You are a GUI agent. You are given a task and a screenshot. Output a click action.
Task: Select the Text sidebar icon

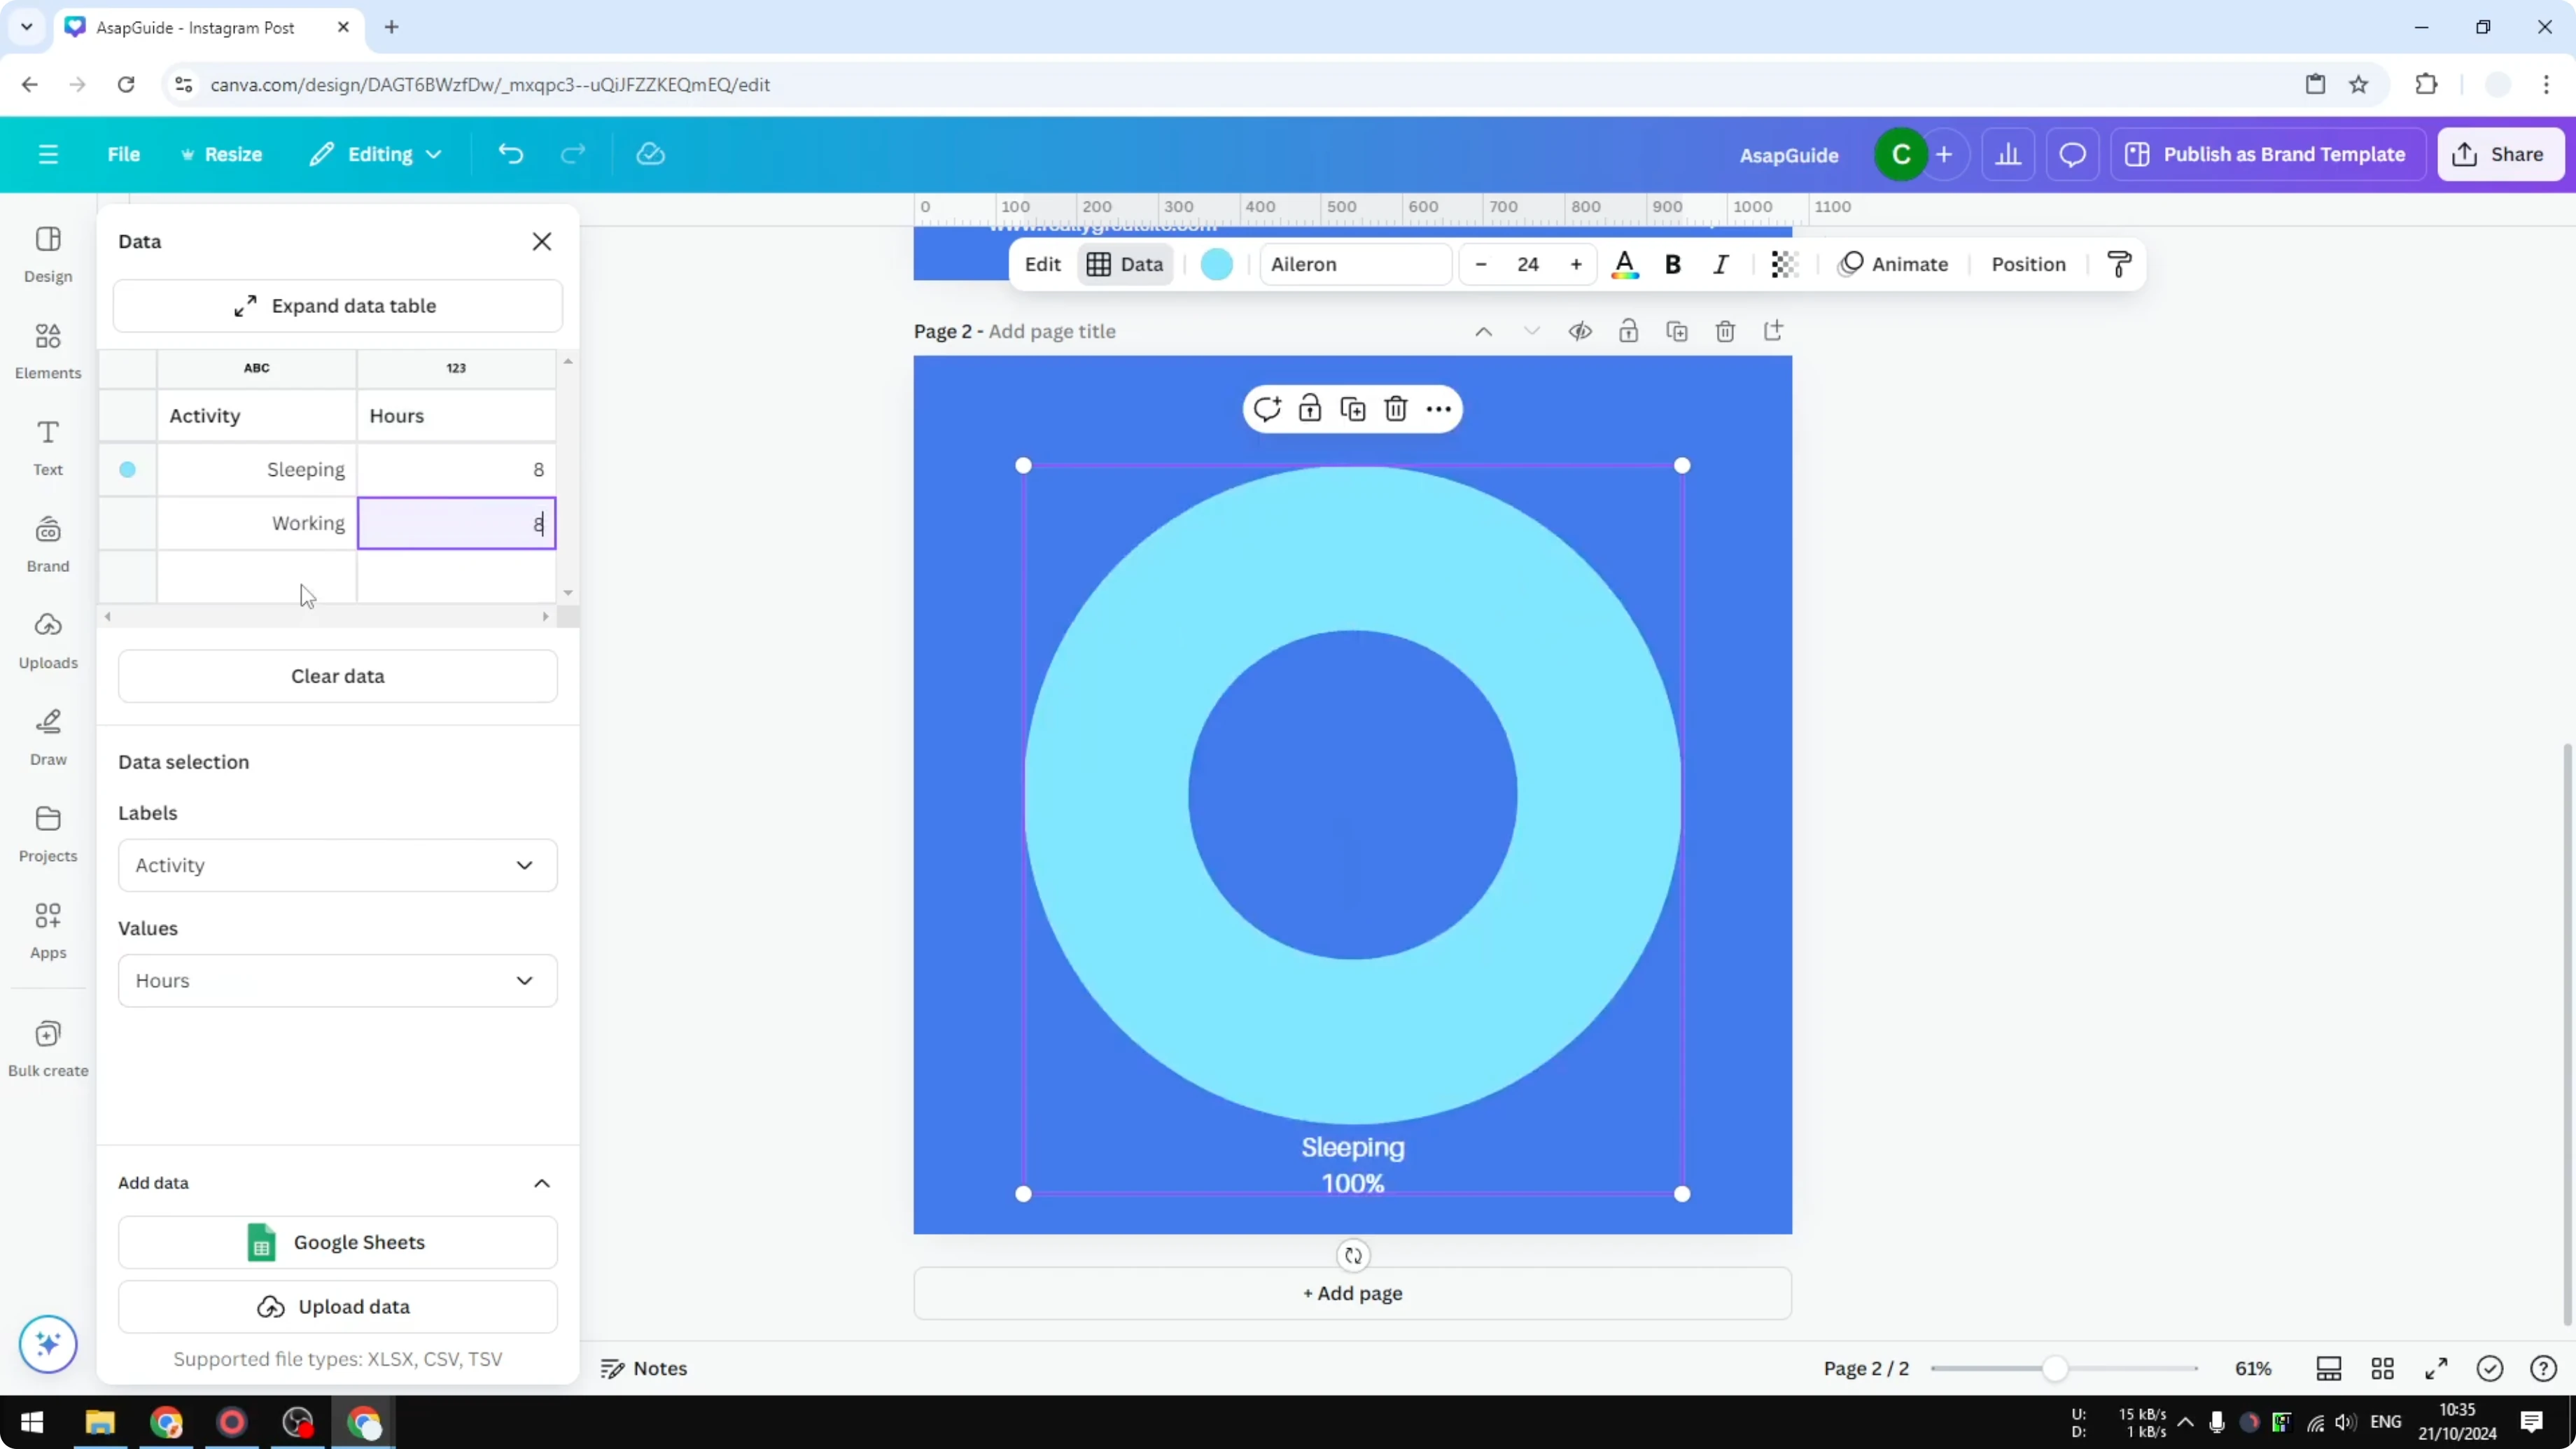(47, 446)
